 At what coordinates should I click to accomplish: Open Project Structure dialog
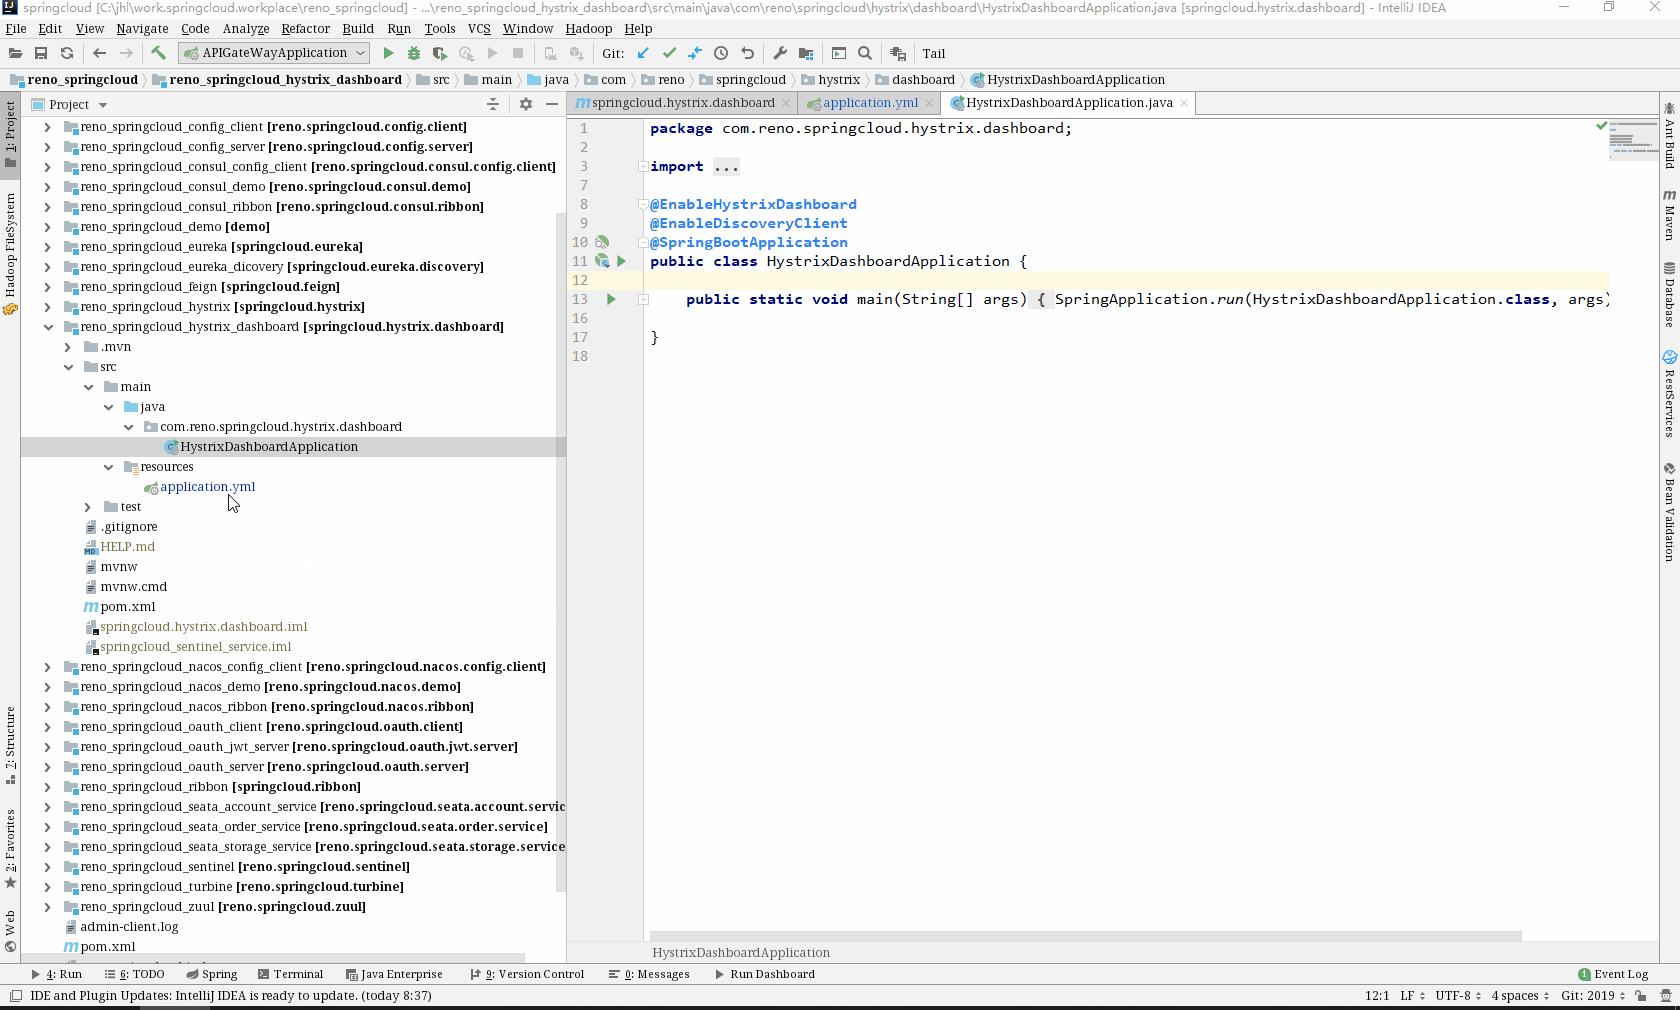[x=806, y=53]
